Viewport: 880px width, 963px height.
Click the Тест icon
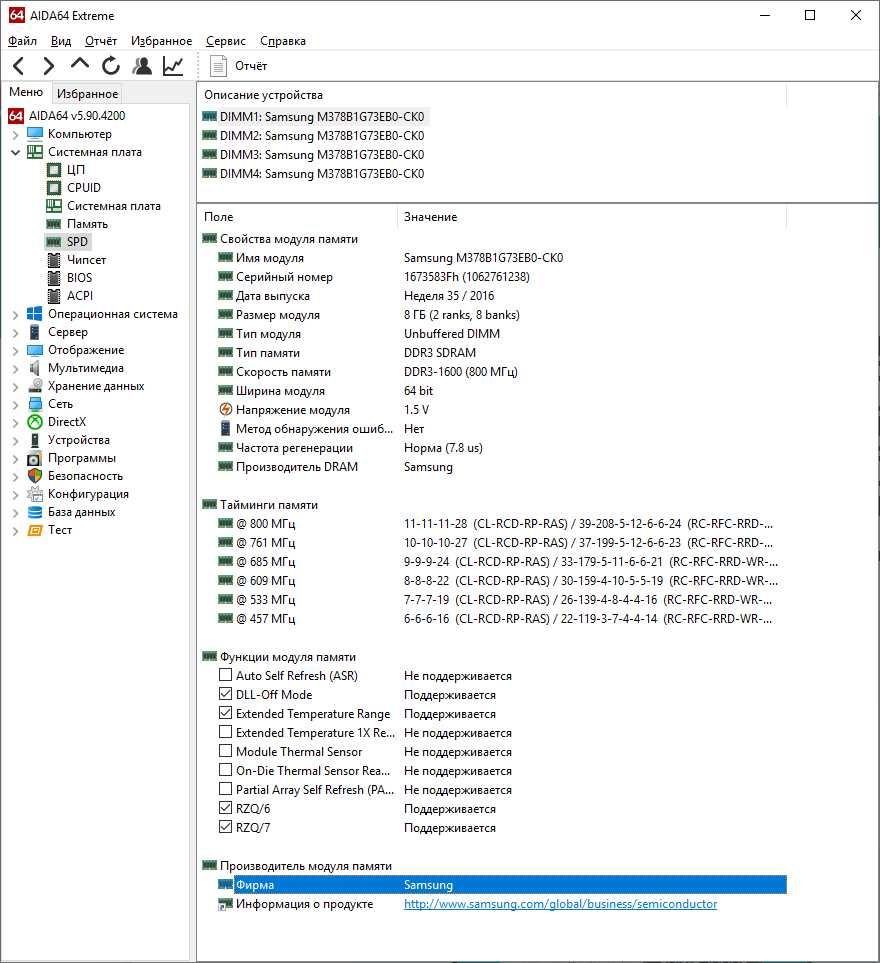point(35,530)
